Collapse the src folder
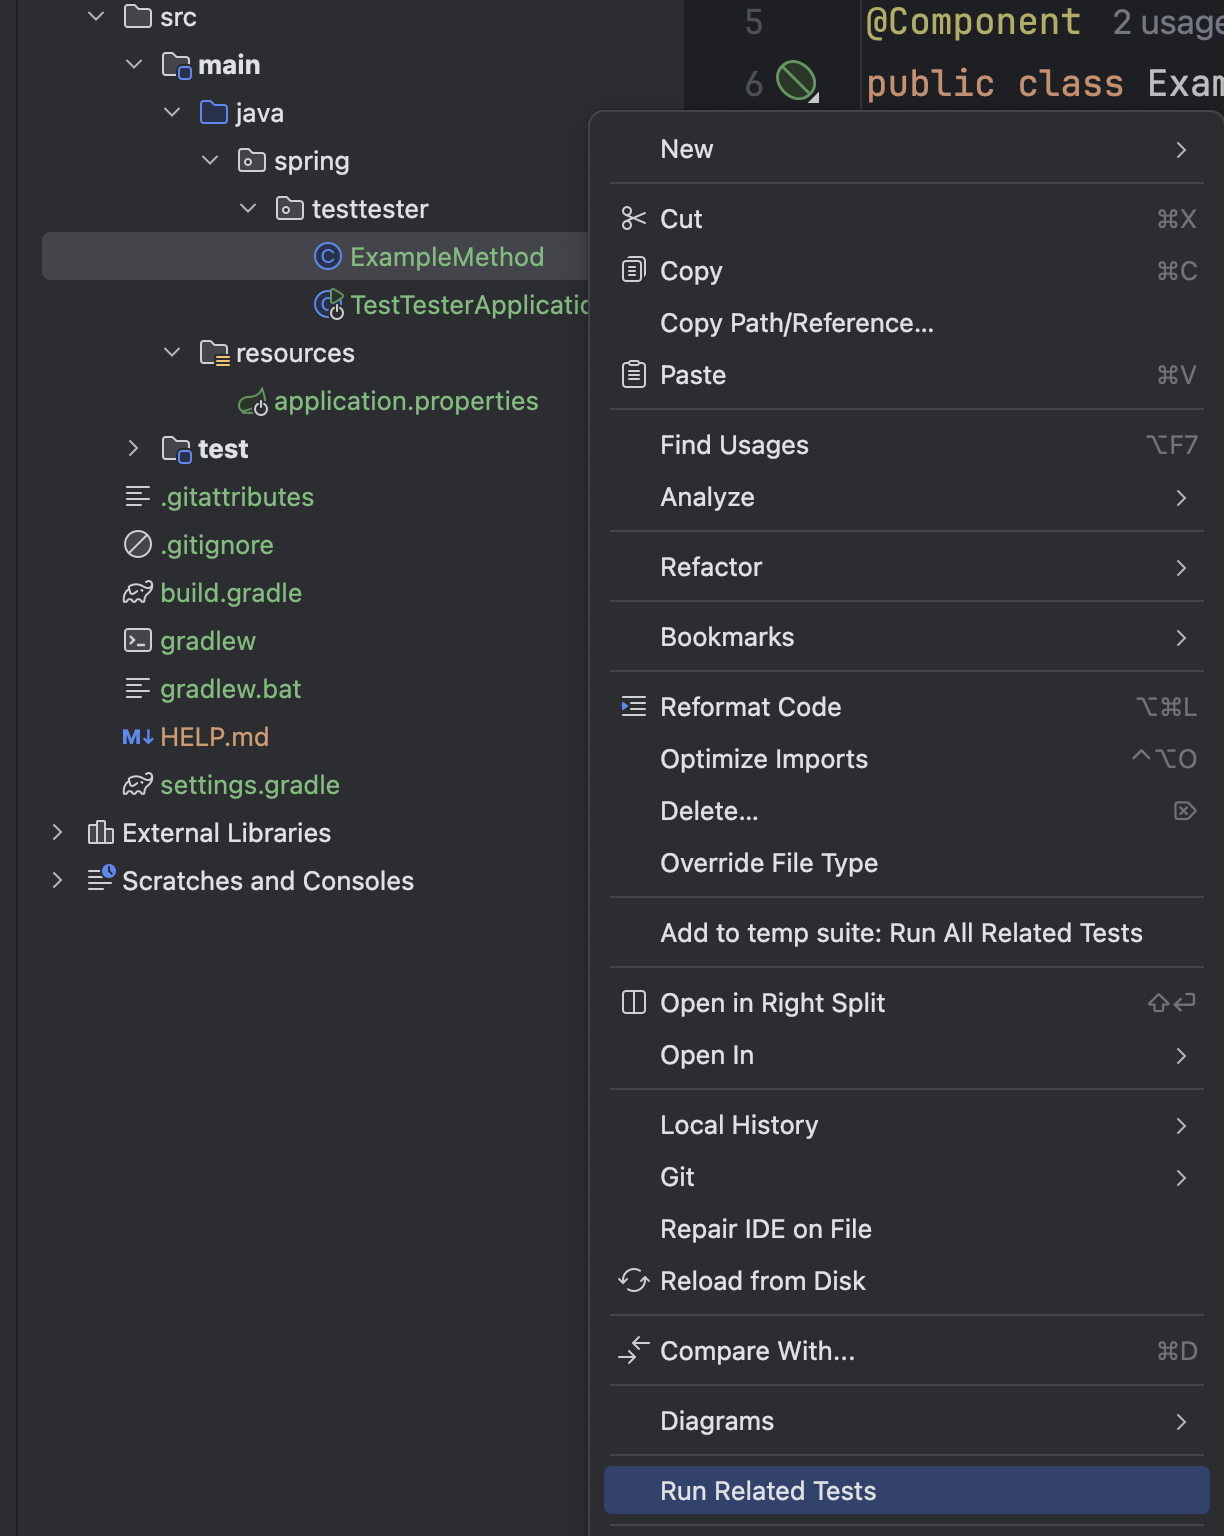 96,17
